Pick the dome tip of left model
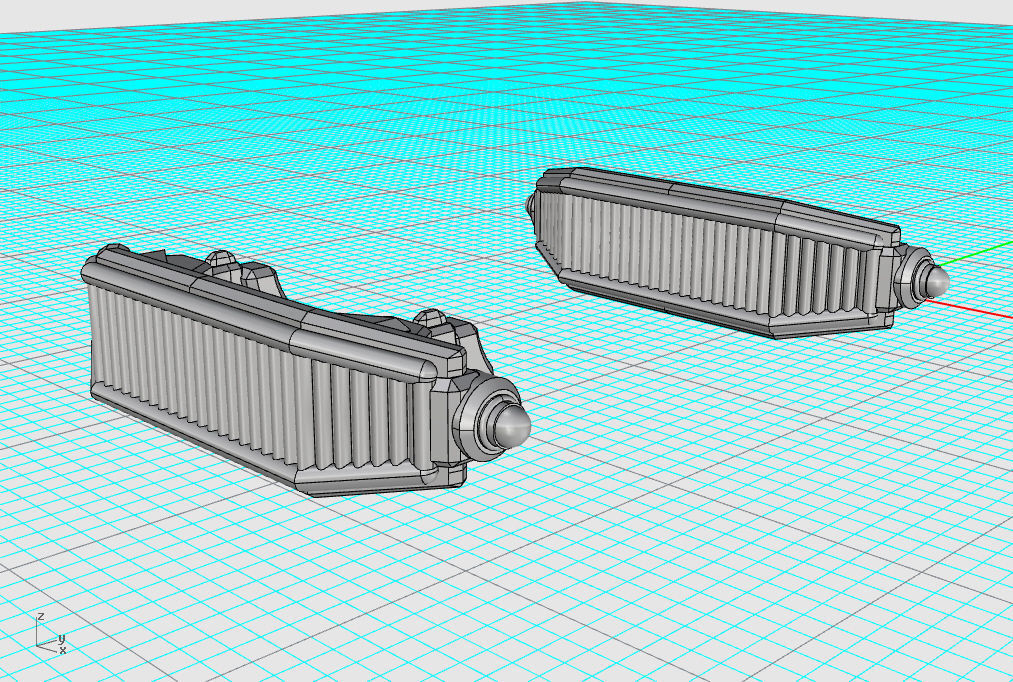 tap(511, 424)
